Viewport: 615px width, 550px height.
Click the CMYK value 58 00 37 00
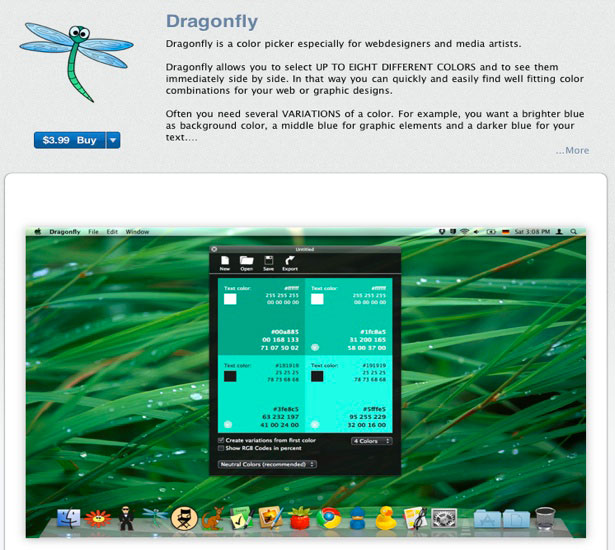(367, 348)
